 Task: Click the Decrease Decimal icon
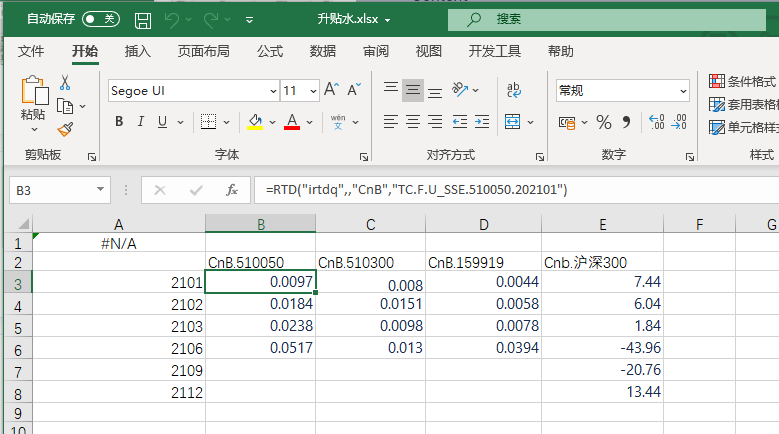[679, 122]
